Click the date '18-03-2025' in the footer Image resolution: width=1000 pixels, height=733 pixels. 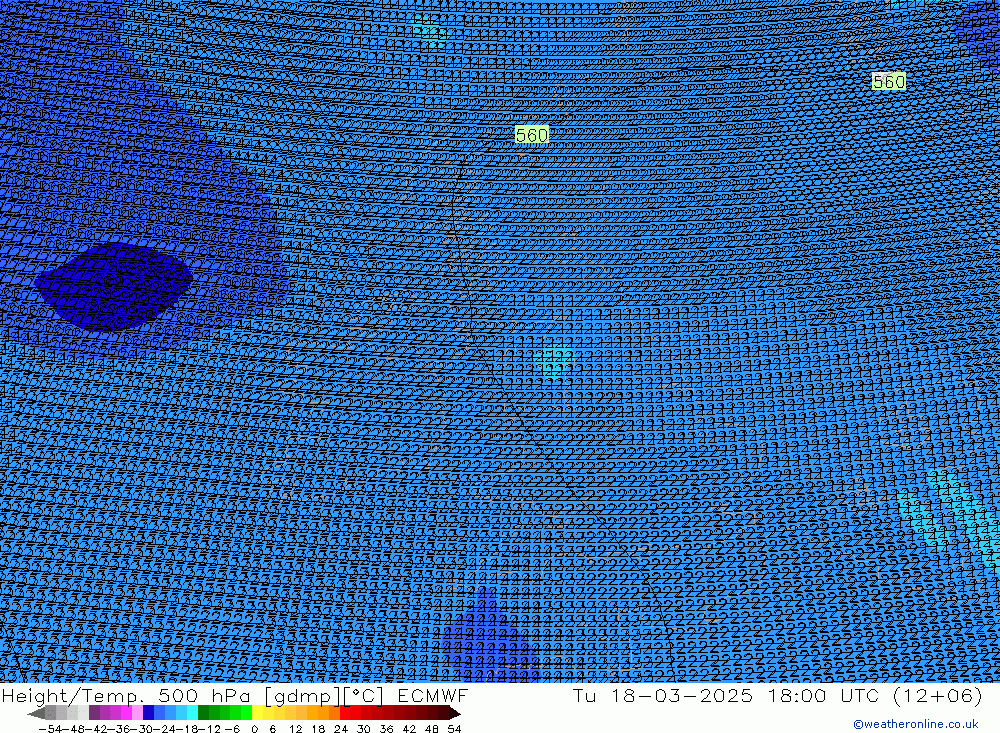tap(682, 695)
